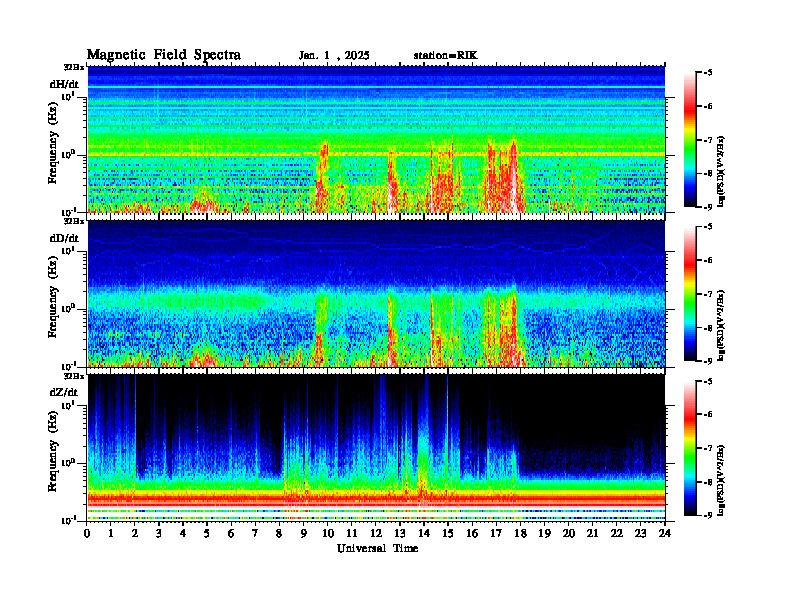Screen dimensions: 792x612
Task: Select the "dH/dt" panel label
Action: [64, 84]
